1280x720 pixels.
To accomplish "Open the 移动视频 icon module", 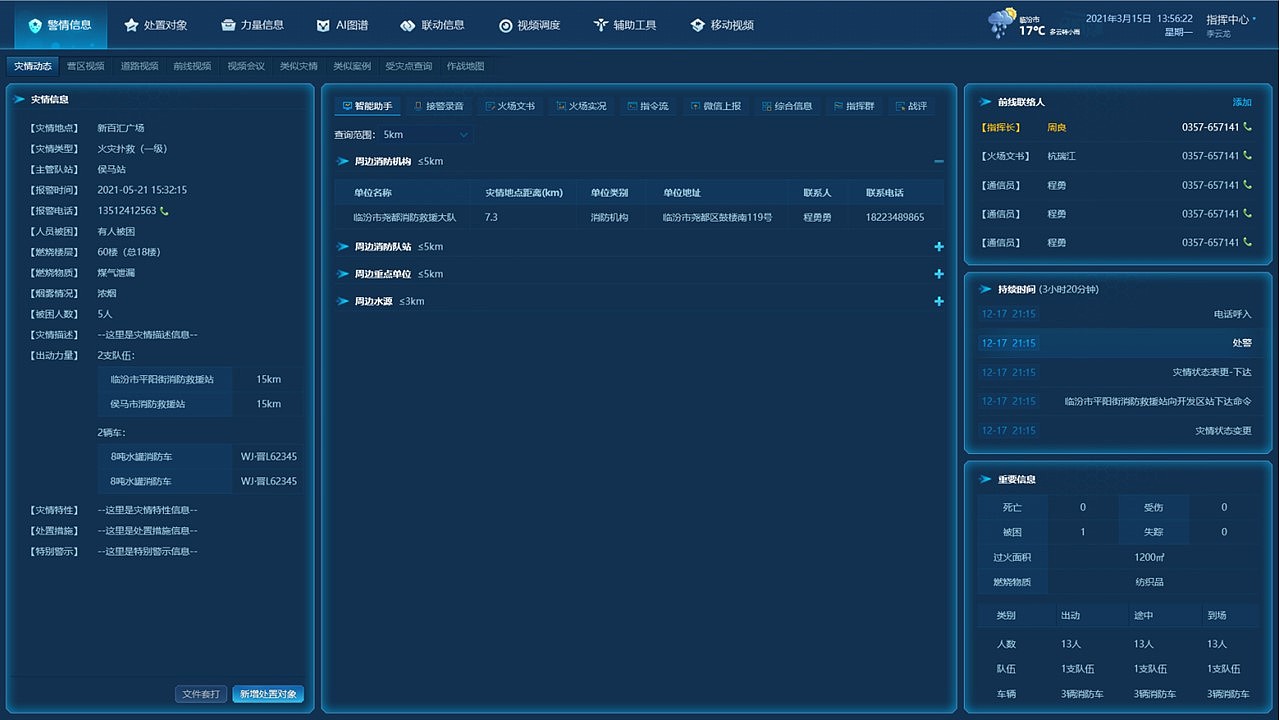I will [722, 25].
